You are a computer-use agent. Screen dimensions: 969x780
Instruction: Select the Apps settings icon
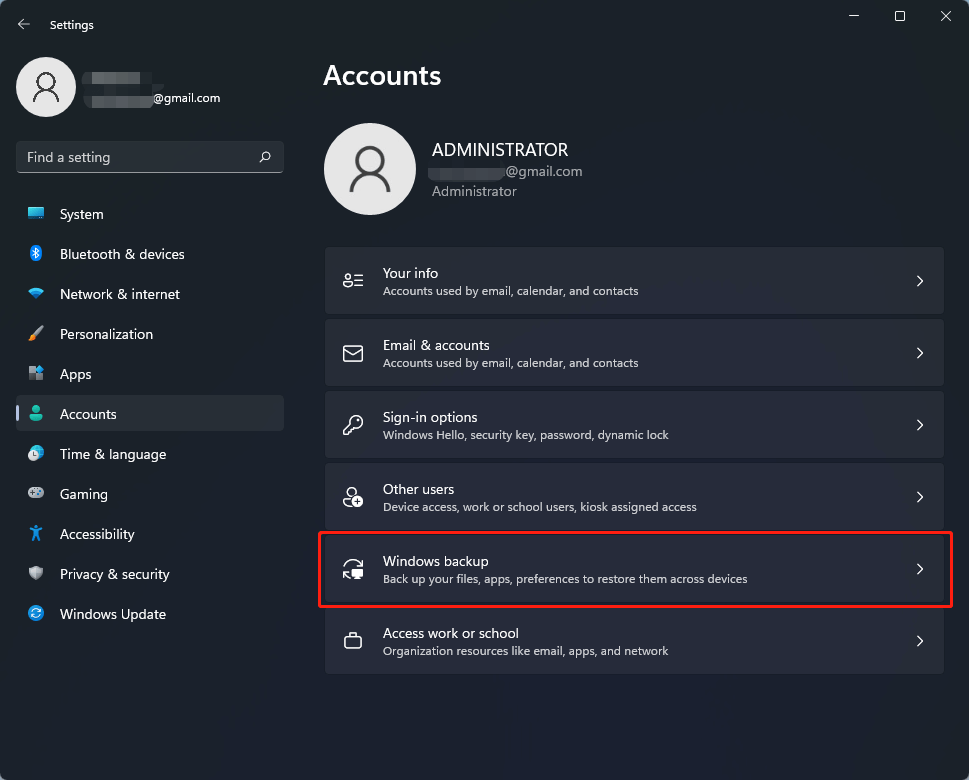[37, 374]
